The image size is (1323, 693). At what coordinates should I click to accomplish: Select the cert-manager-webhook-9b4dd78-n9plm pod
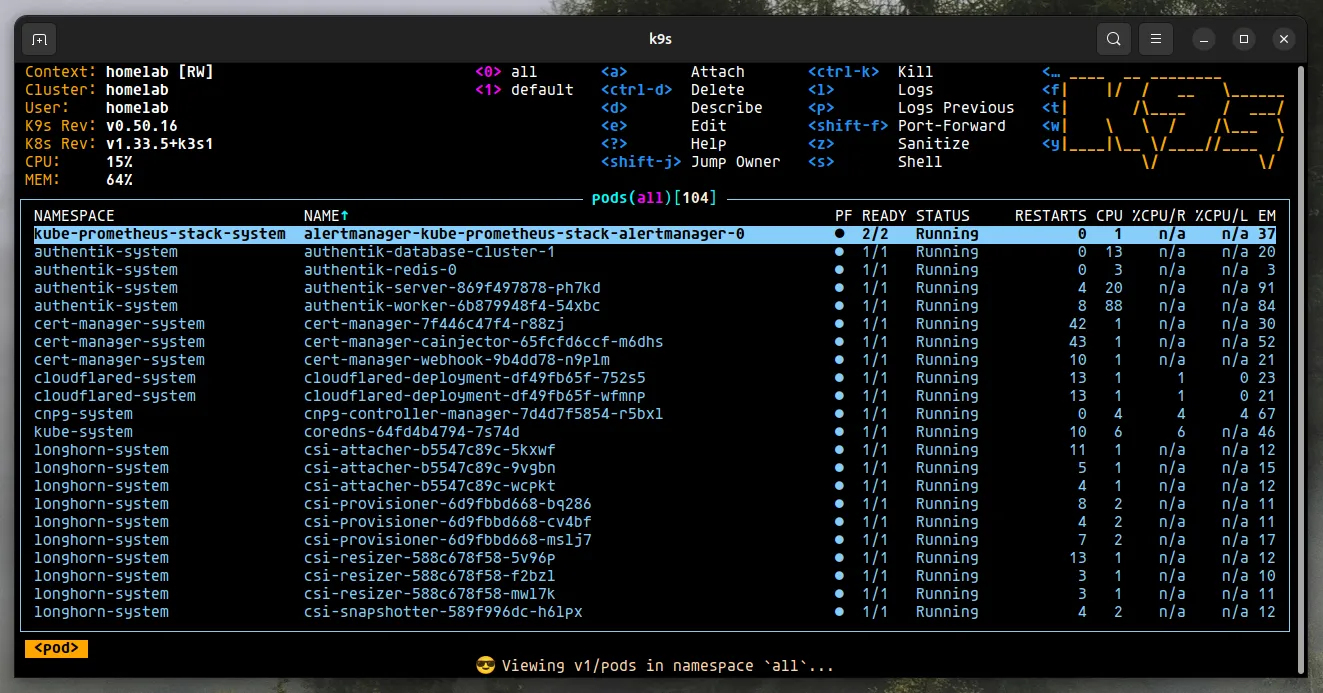click(x=456, y=360)
